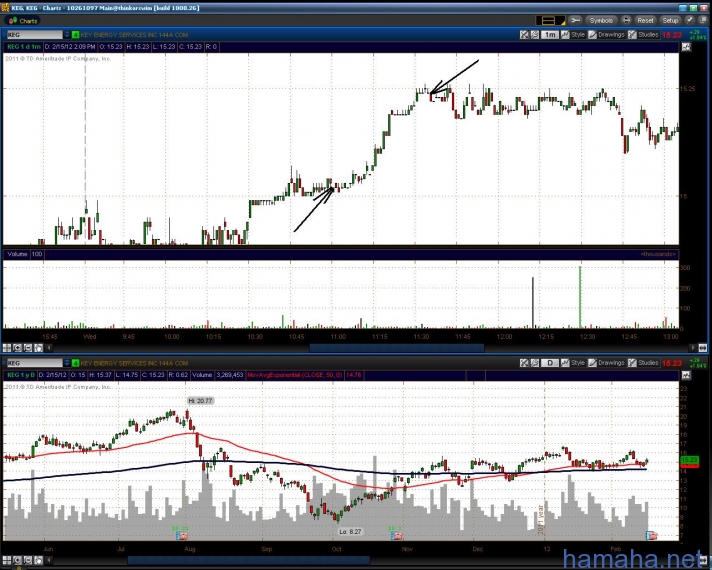Click the earnings phone icon near Feb
712x570 pixels.
[x=652, y=536]
